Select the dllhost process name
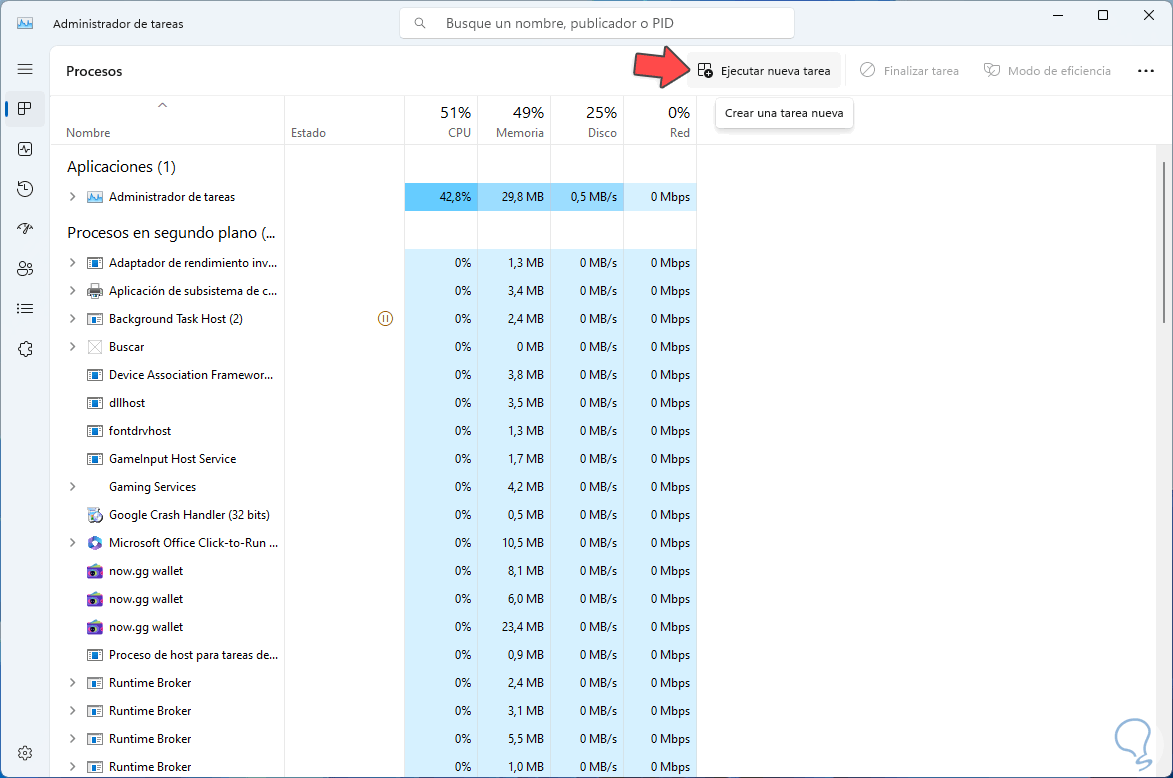1173x778 pixels. pyautogui.click(x=127, y=403)
